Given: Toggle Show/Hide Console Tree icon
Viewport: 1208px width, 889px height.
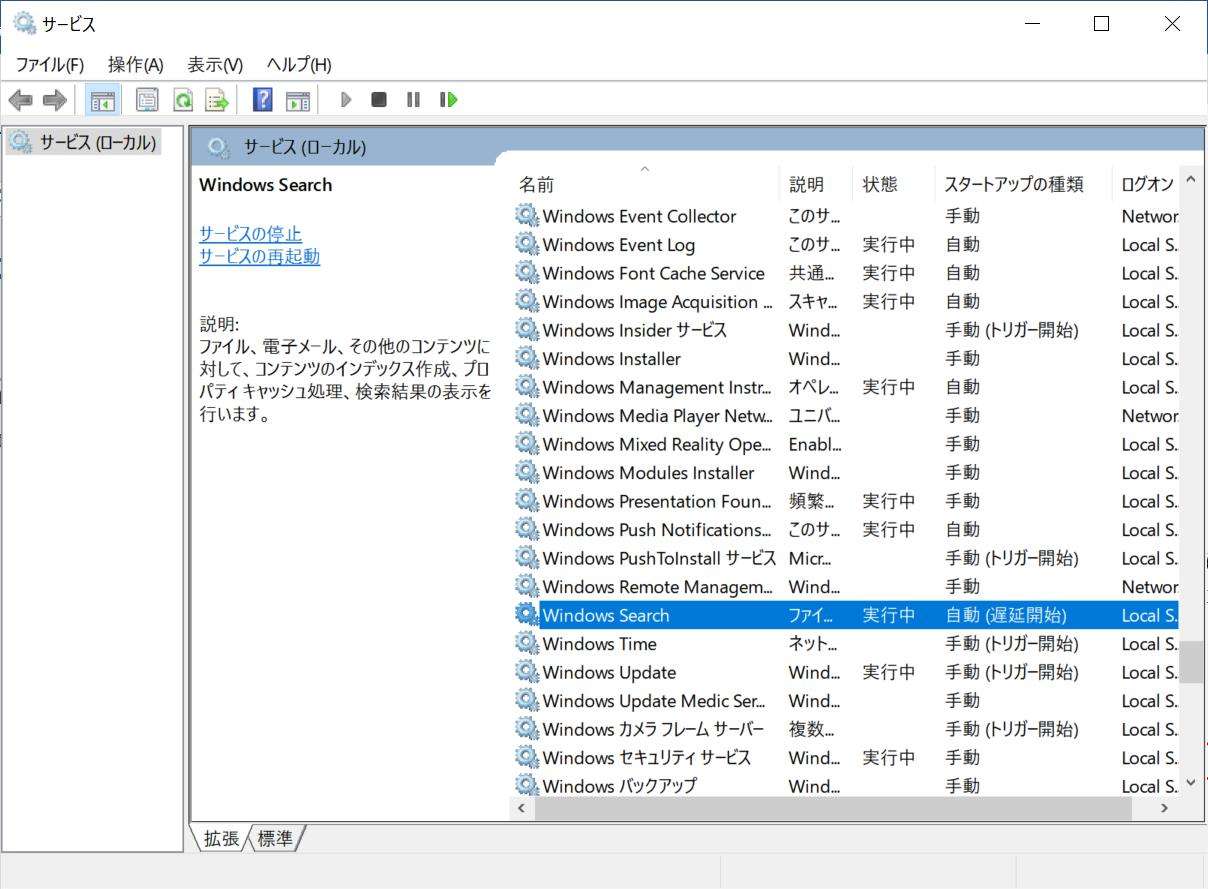Looking at the screenshot, I should 102,100.
